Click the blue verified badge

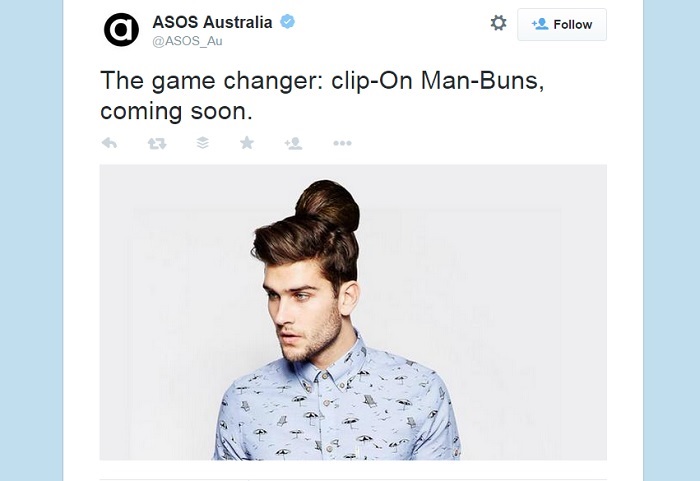[x=287, y=21]
